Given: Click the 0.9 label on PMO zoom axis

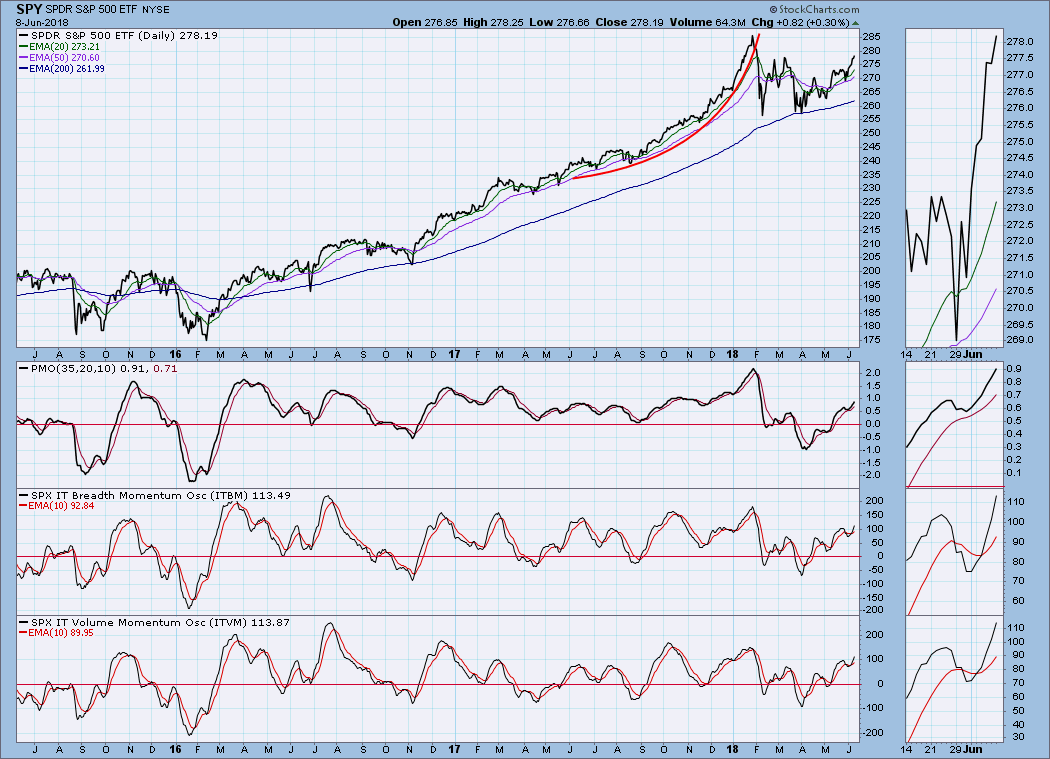Looking at the screenshot, I should coord(1013,369).
